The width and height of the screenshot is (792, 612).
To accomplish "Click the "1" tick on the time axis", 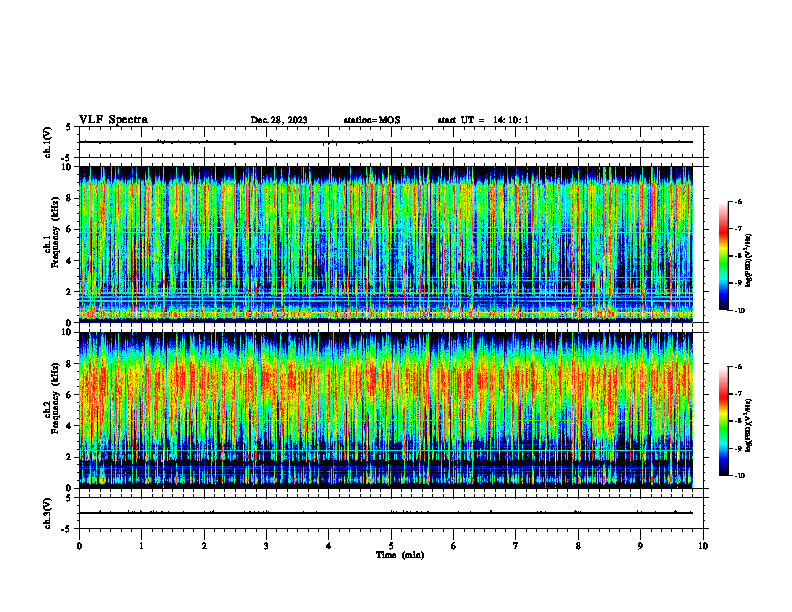I will (141, 546).
